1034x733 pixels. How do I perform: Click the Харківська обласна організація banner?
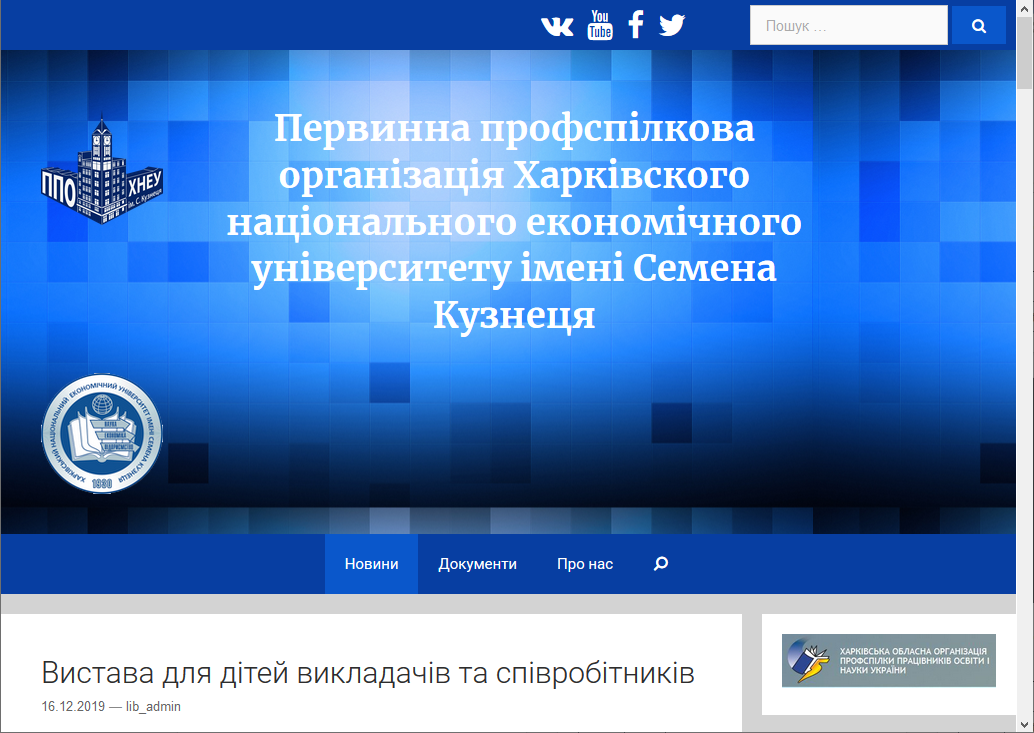pyautogui.click(x=888, y=661)
